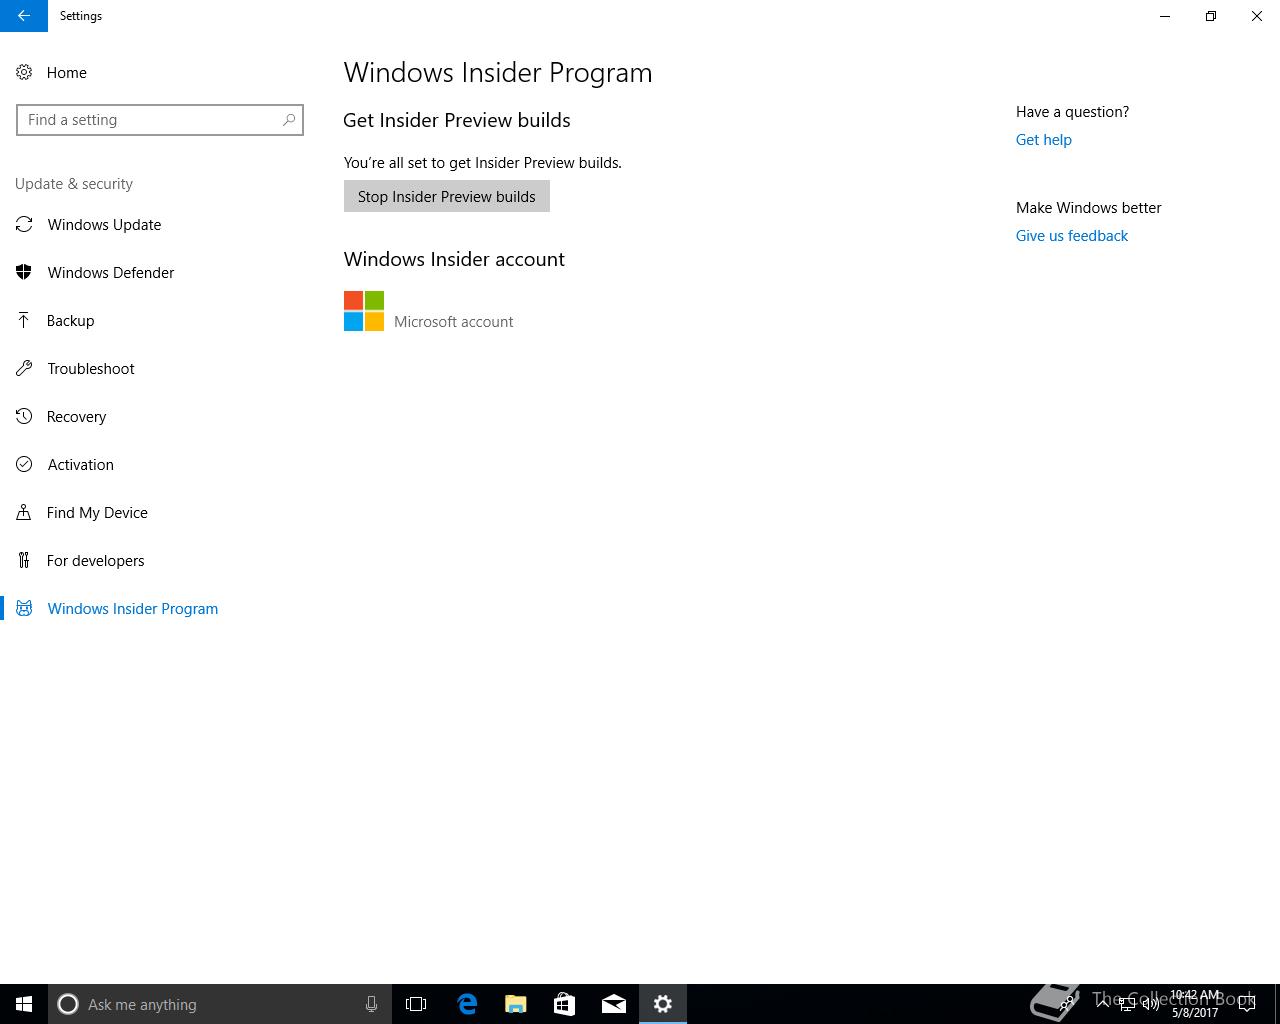Click the Home label in sidebar

[67, 73]
